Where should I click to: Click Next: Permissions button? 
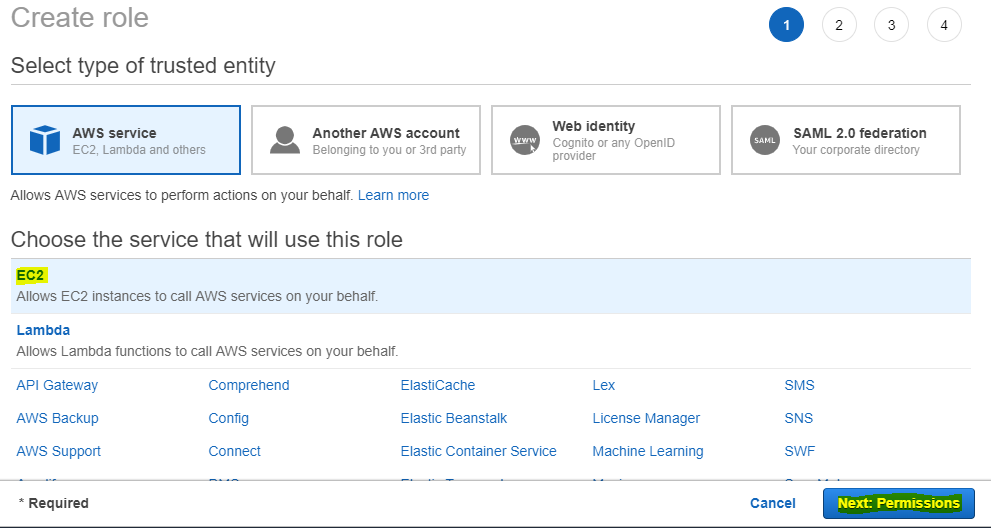(x=899, y=503)
